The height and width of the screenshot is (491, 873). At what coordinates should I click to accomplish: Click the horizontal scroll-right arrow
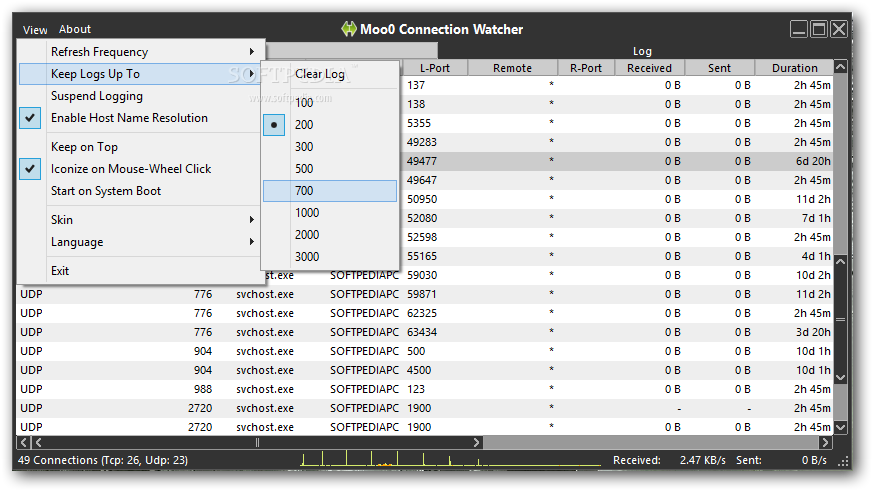(825, 443)
